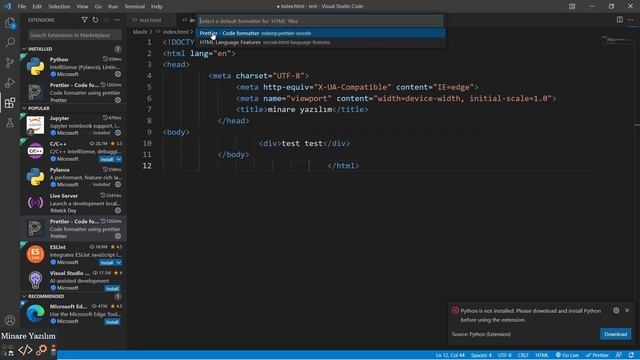Screen dimensions: 640x360
Task: Open the Terminal menu
Action: pos(135,7)
